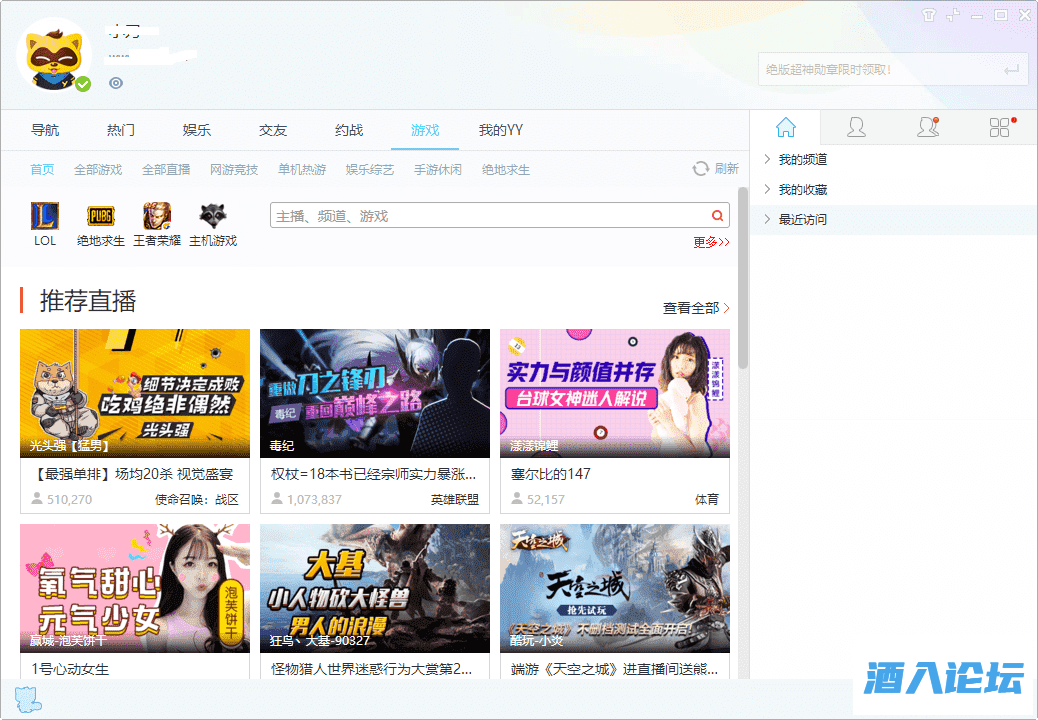This screenshot has width=1038, height=720.
Task: Click the 刷新 refresh button
Action: [x=716, y=169]
